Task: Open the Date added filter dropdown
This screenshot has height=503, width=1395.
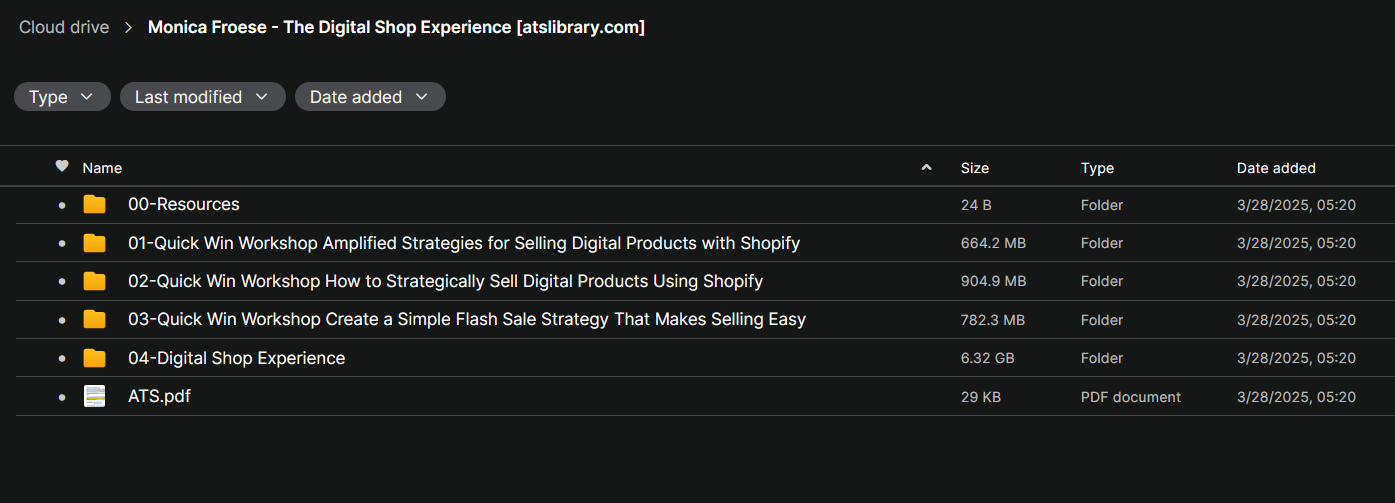Action: [370, 97]
